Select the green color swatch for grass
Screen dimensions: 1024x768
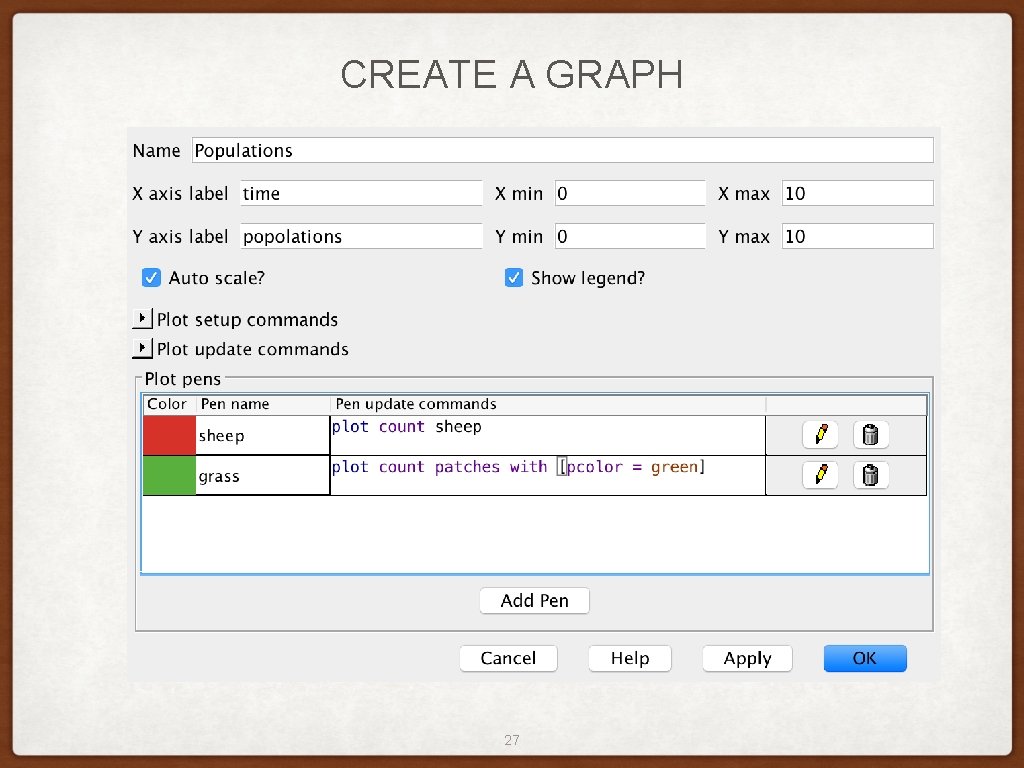[x=168, y=474]
